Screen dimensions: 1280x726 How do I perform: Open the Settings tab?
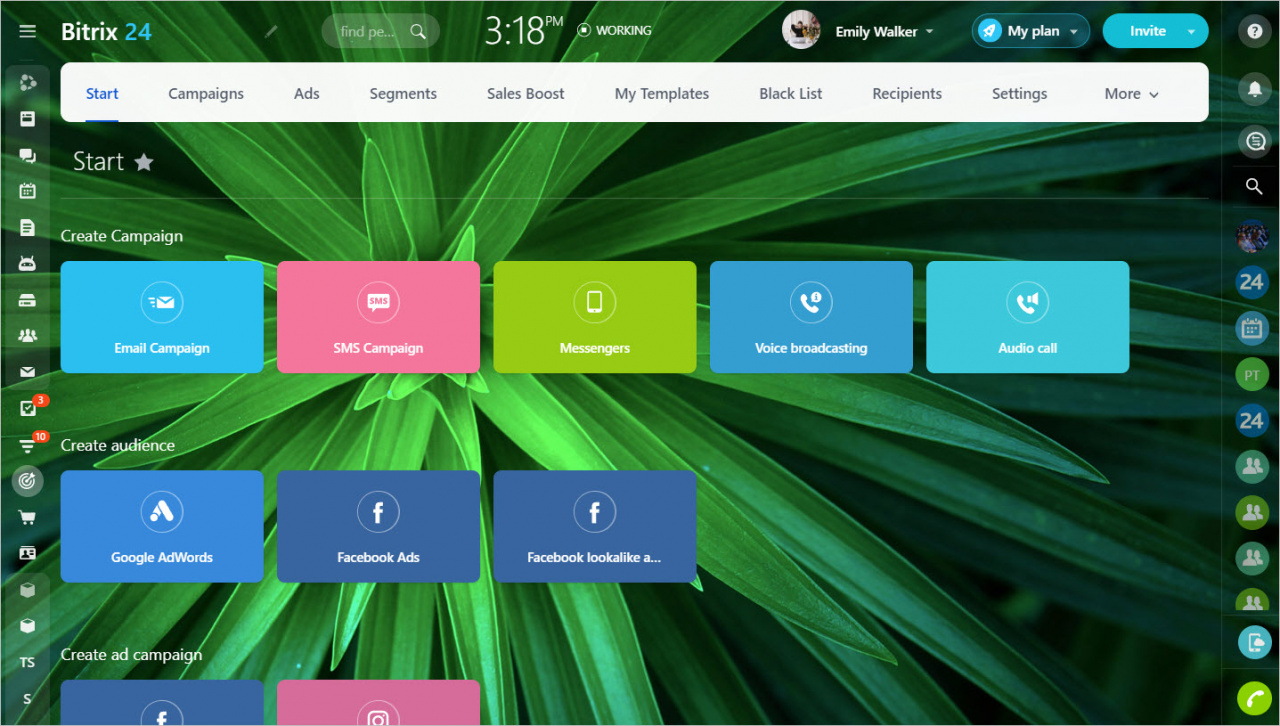pos(1020,93)
